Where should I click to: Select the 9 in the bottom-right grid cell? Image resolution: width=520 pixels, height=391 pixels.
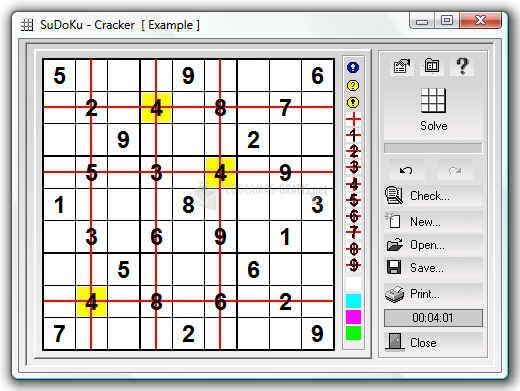[318, 333]
